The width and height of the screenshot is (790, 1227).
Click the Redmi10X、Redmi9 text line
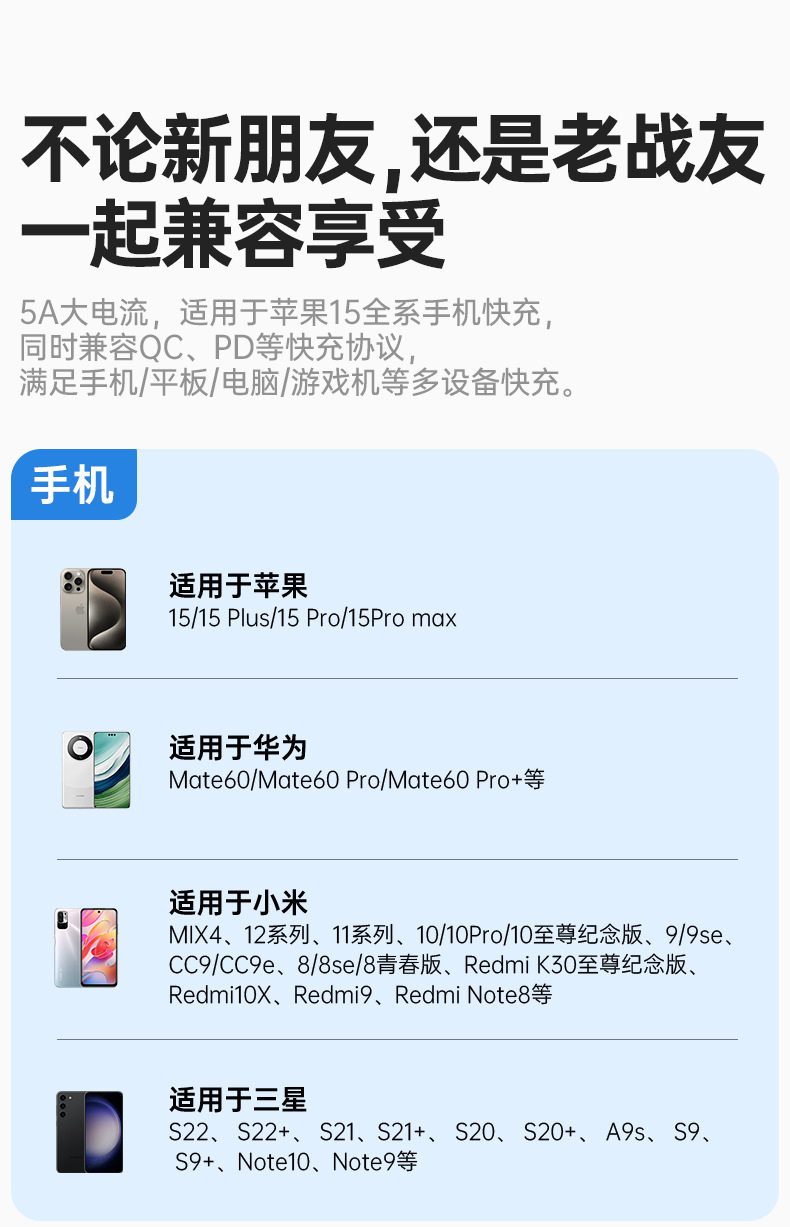[360, 995]
